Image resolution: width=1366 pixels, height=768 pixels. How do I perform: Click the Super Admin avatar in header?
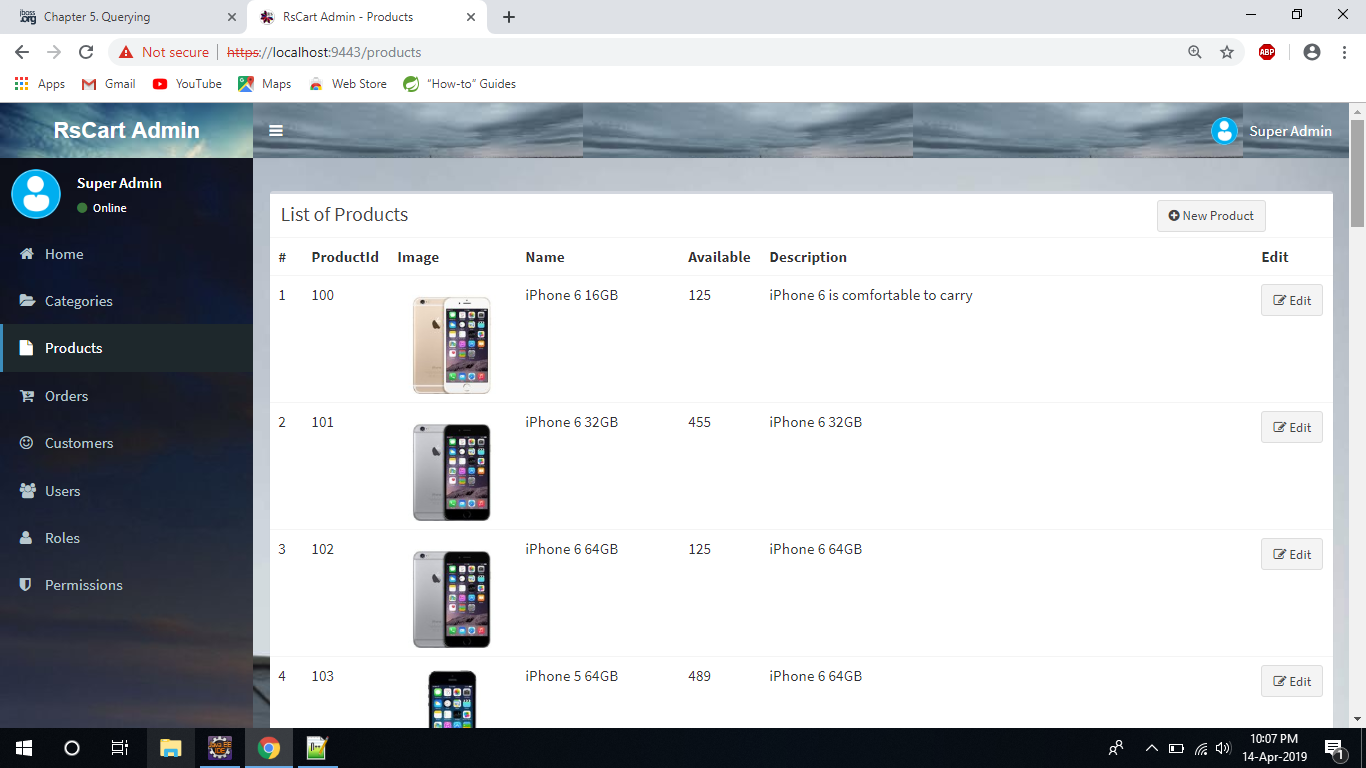pyautogui.click(x=1224, y=131)
